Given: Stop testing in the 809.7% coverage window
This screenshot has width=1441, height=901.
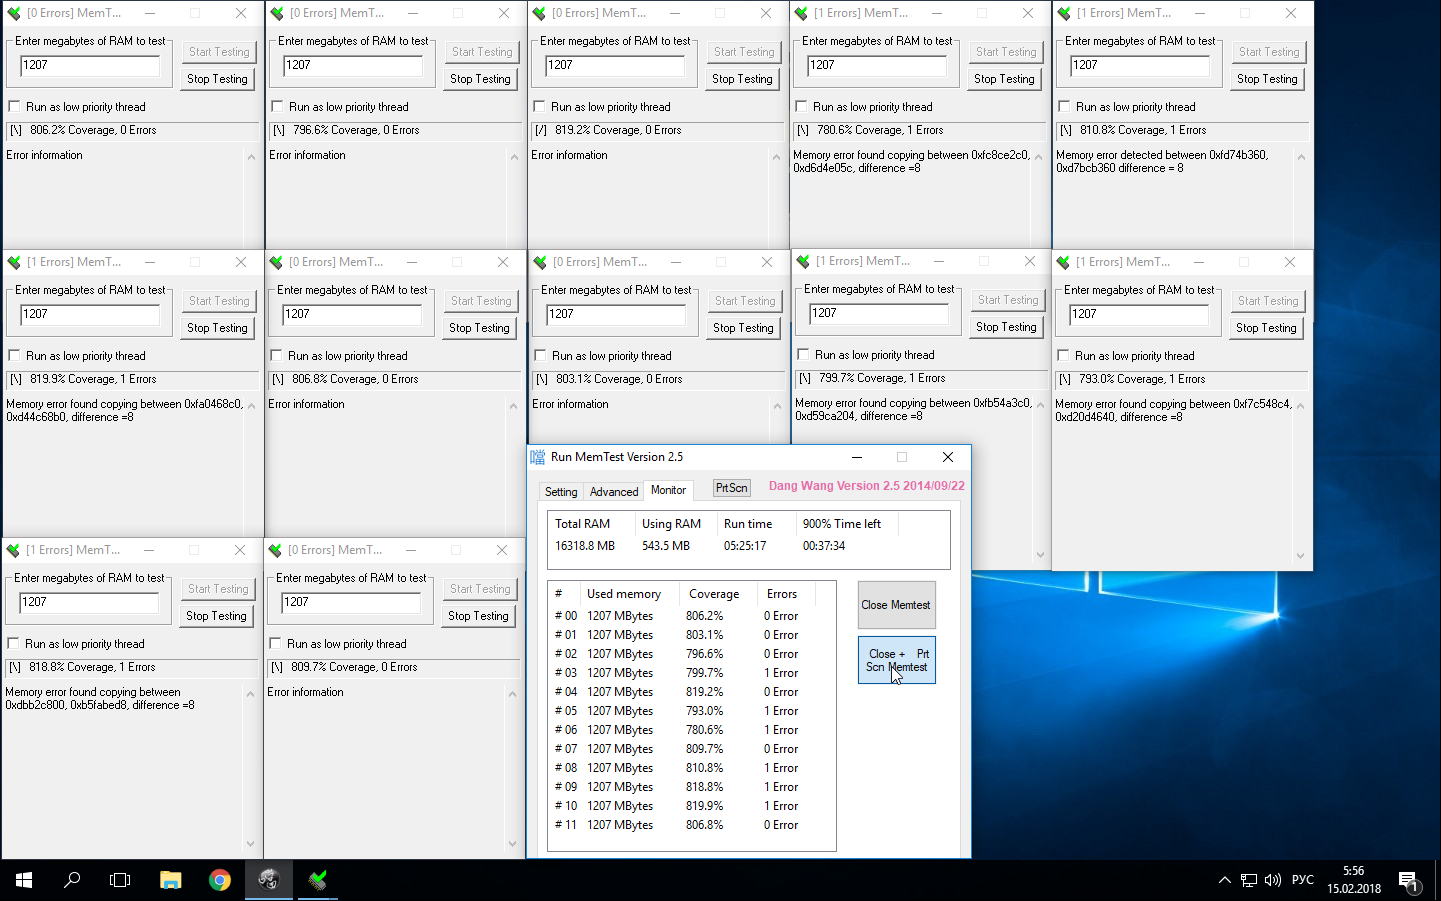Looking at the screenshot, I should click(478, 616).
